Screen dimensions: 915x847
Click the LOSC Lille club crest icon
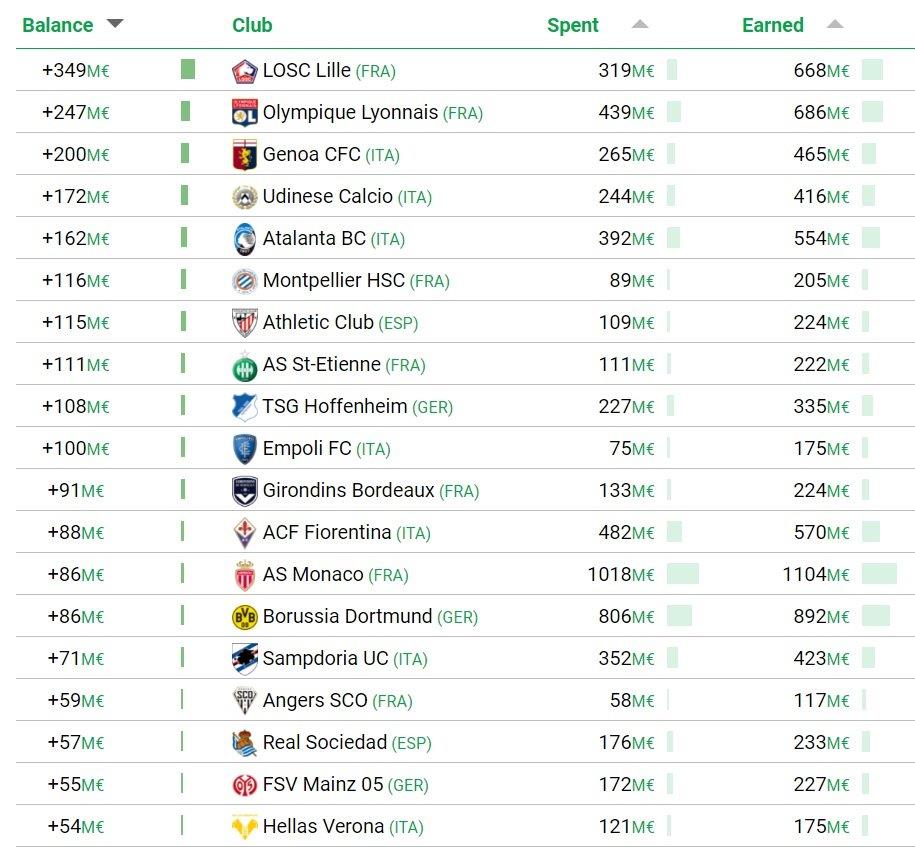coord(244,71)
